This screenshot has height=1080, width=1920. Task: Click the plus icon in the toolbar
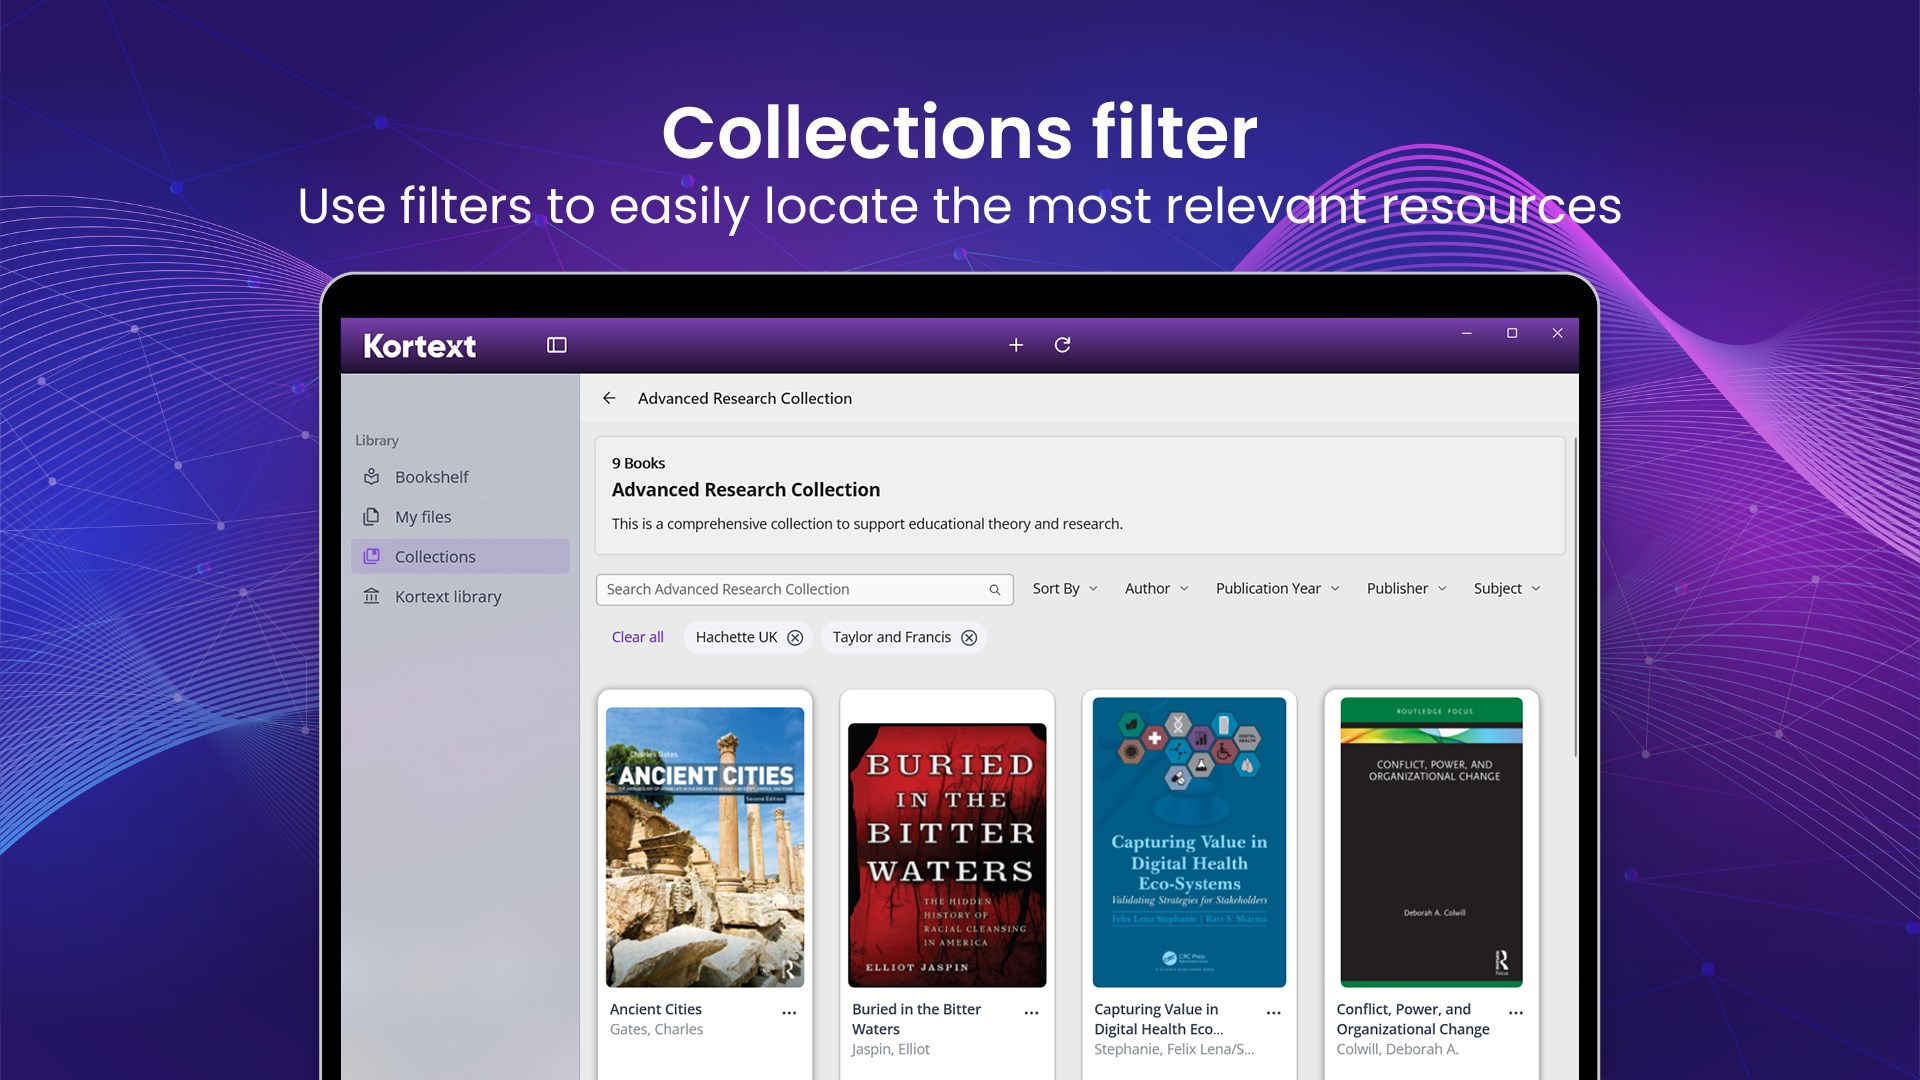pos(1016,345)
